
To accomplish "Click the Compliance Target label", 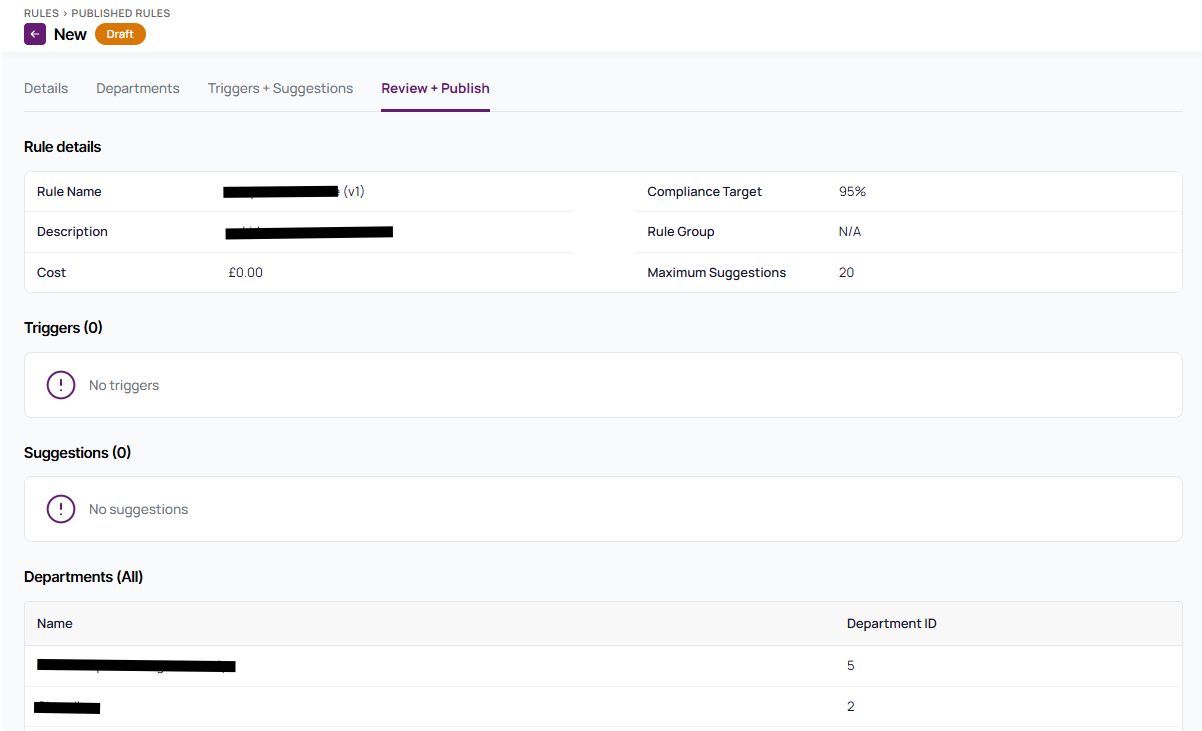I will tap(704, 191).
